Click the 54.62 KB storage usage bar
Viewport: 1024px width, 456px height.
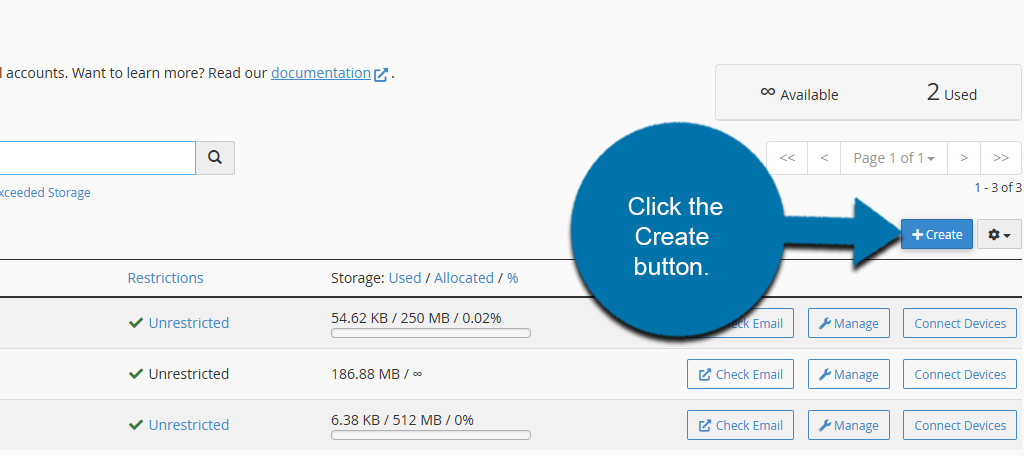(x=431, y=333)
